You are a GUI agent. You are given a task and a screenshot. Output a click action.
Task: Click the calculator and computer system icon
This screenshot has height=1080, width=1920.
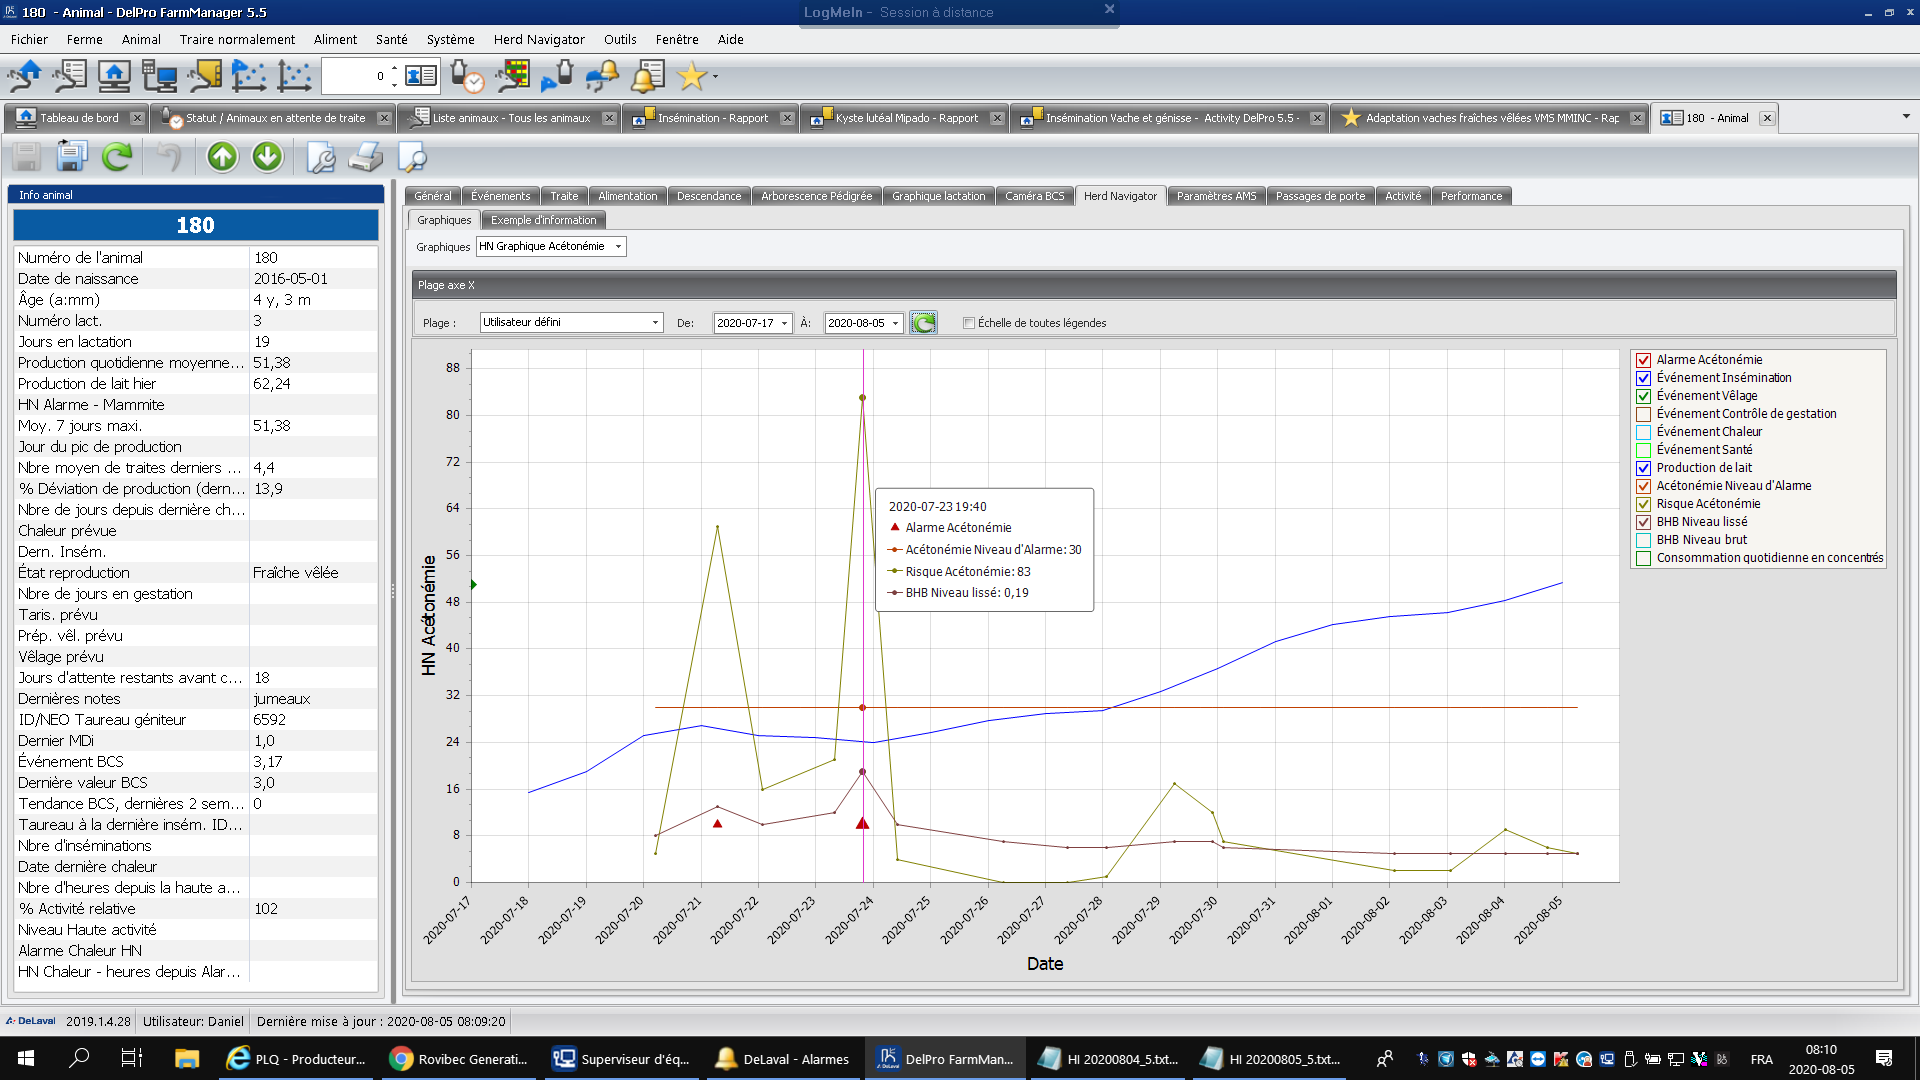pyautogui.click(x=159, y=76)
